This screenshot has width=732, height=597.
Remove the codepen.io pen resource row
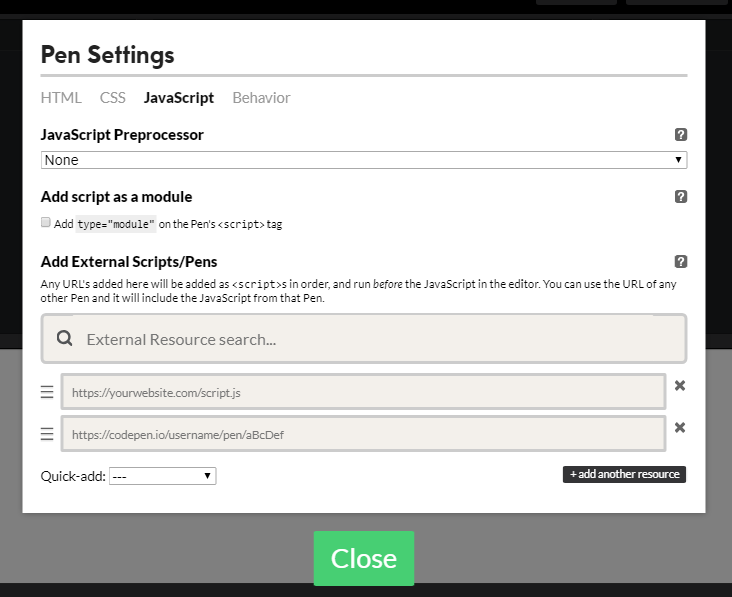pos(680,428)
